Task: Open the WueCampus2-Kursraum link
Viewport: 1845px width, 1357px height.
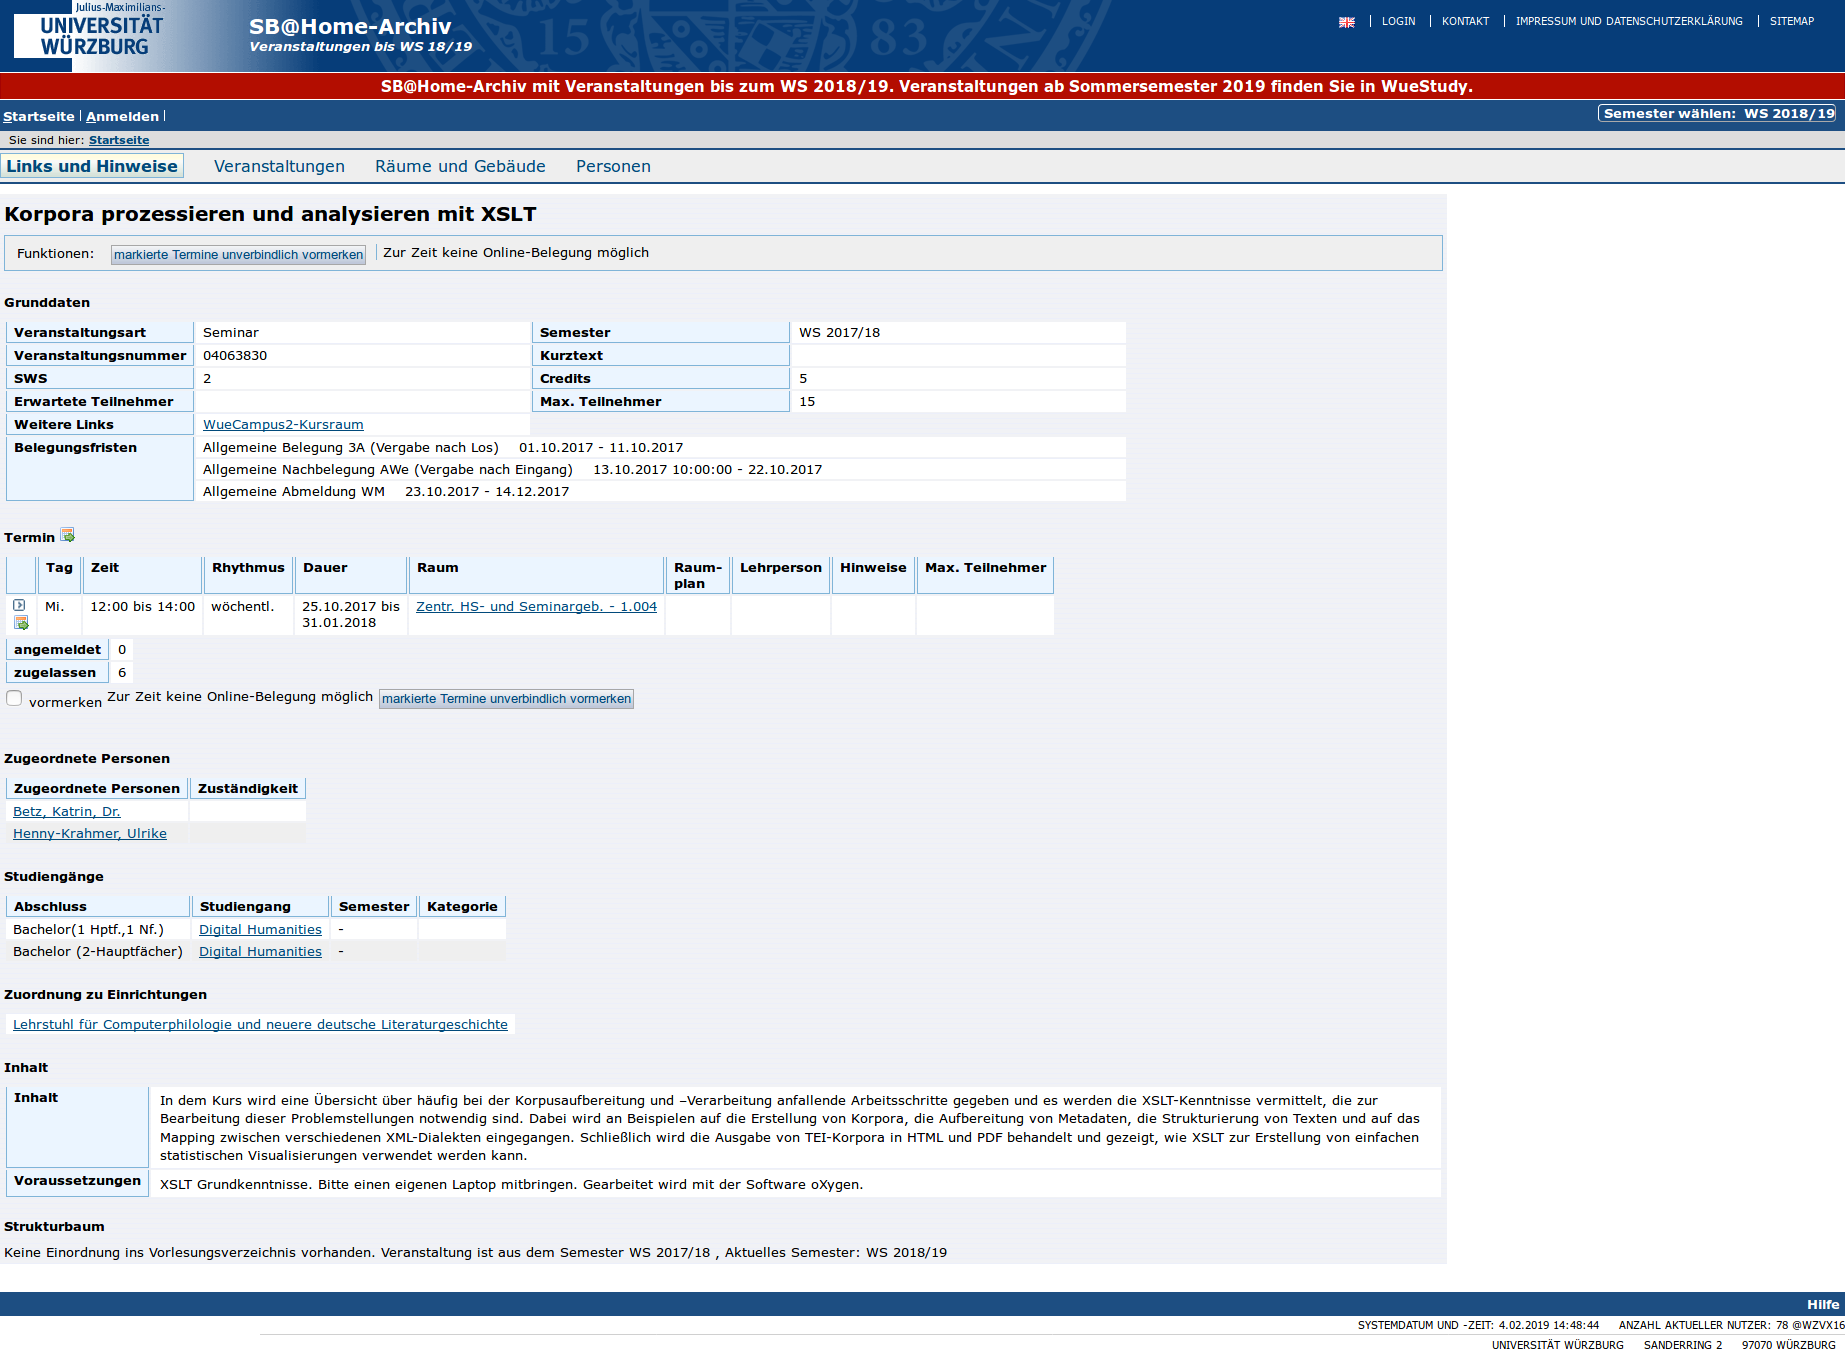Action: point(283,425)
